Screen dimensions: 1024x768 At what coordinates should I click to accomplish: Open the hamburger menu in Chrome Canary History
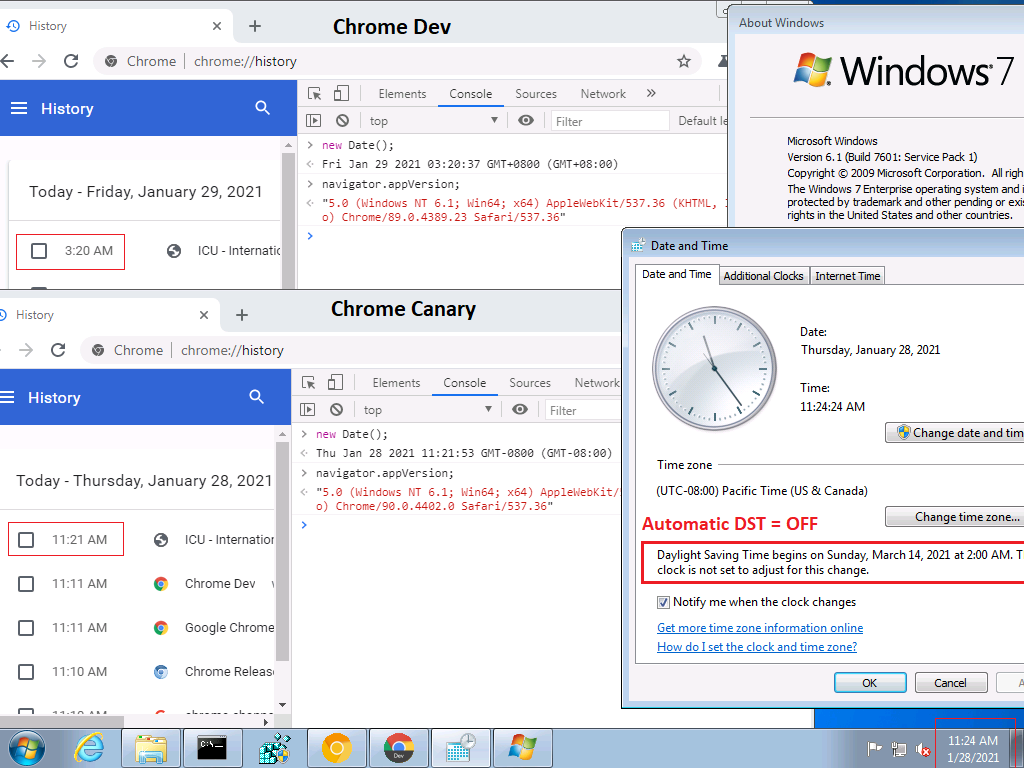7,397
